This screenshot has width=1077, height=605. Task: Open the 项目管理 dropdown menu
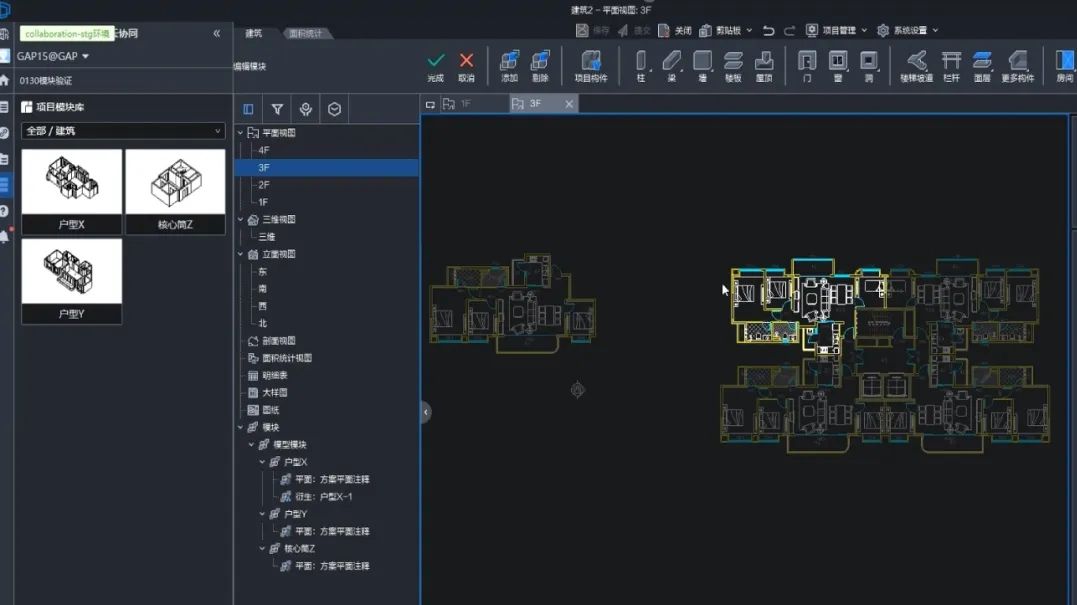836,30
